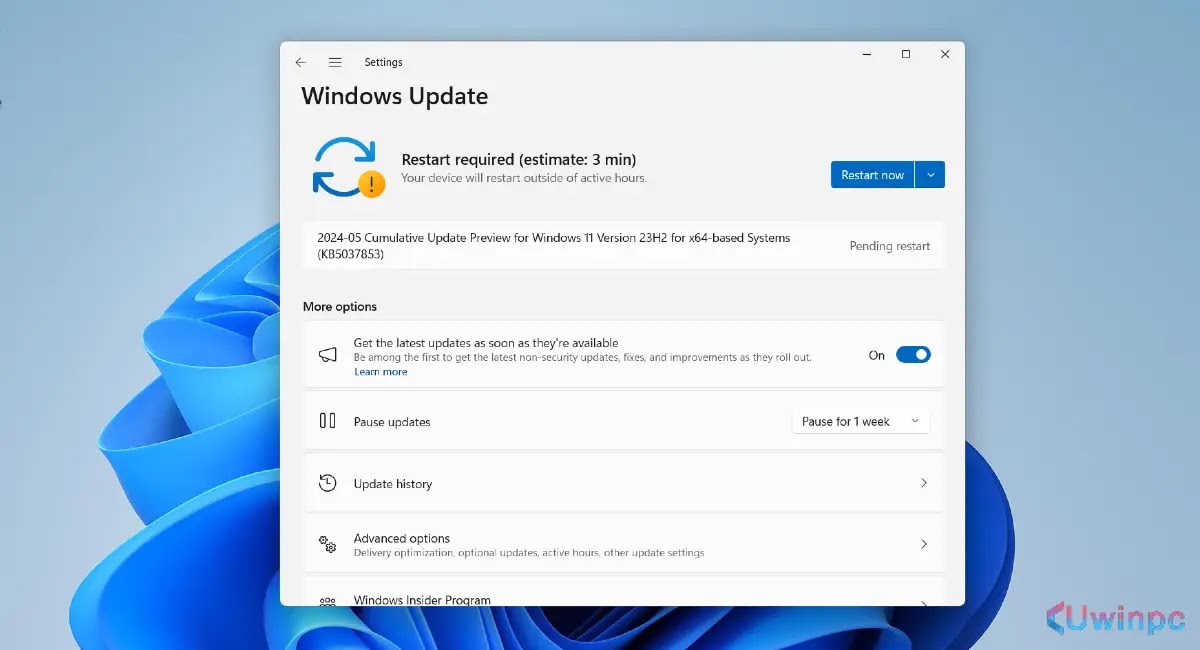Turn off the latest updates toggle
Viewport: 1200px width, 650px height.
point(913,355)
